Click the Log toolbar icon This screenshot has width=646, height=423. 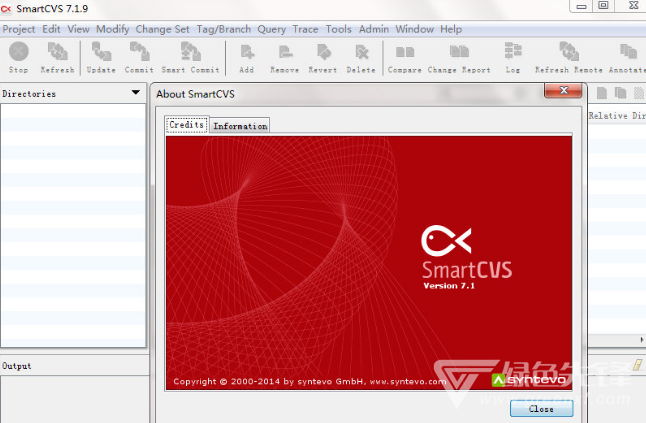512,56
